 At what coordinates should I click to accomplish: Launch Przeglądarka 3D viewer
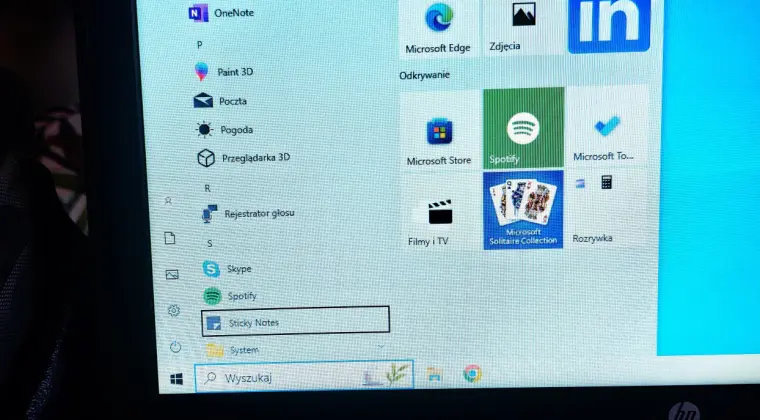coord(243,158)
